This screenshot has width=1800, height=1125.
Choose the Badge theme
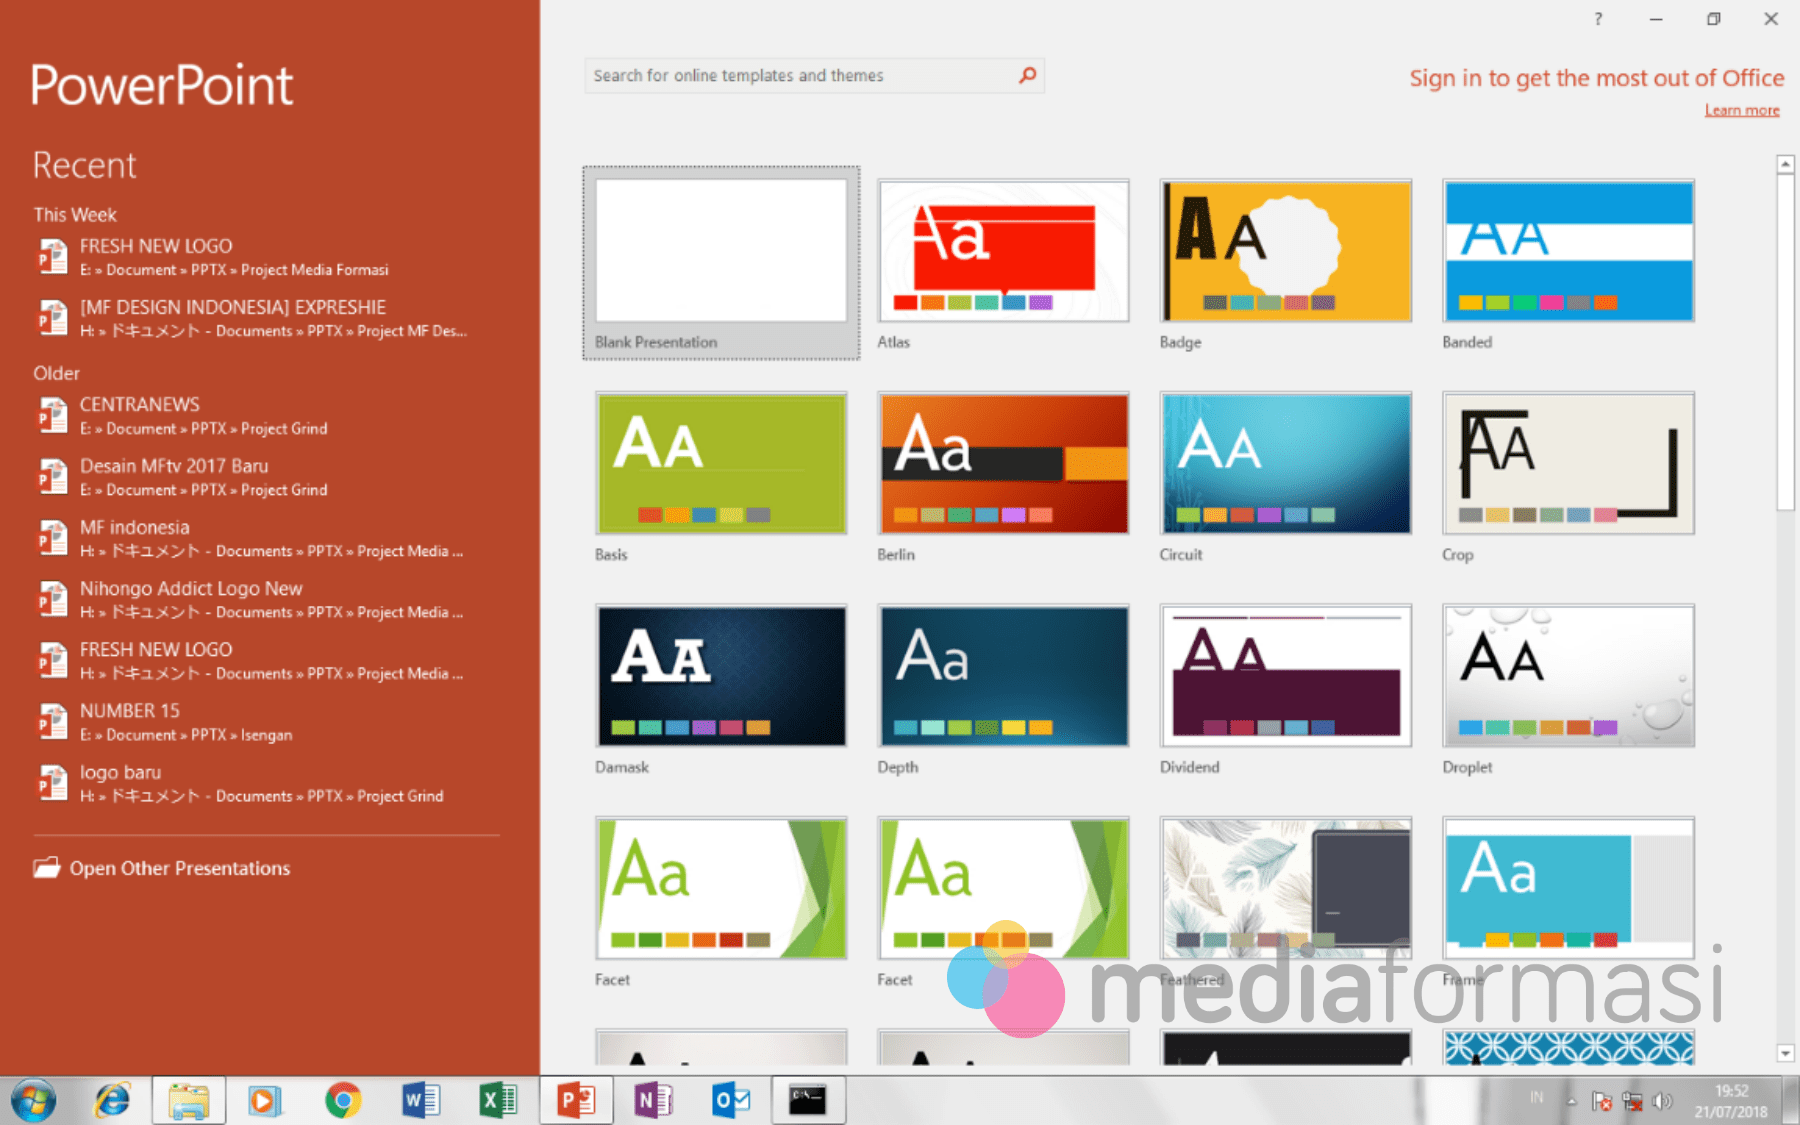[1286, 251]
